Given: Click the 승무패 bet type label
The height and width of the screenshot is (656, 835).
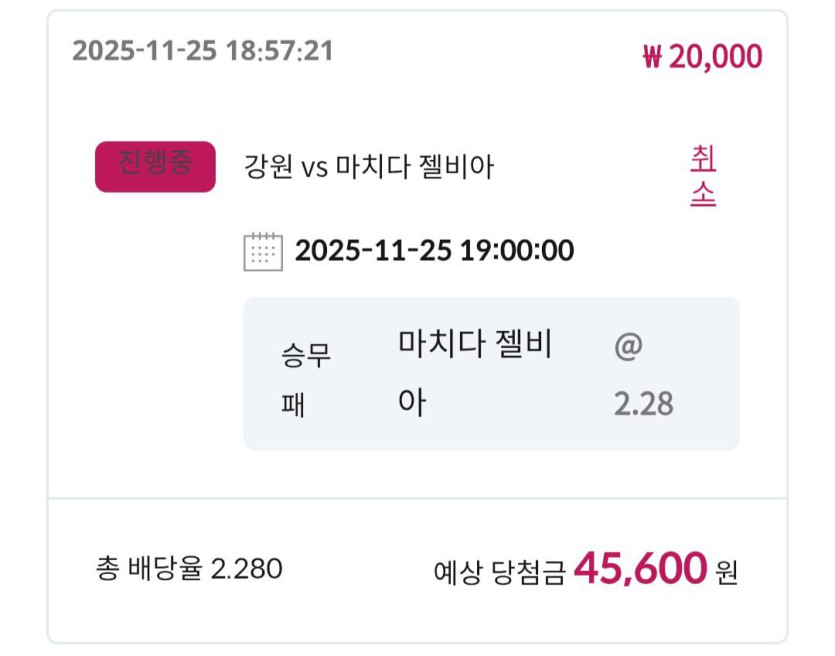Looking at the screenshot, I should click(x=306, y=379).
